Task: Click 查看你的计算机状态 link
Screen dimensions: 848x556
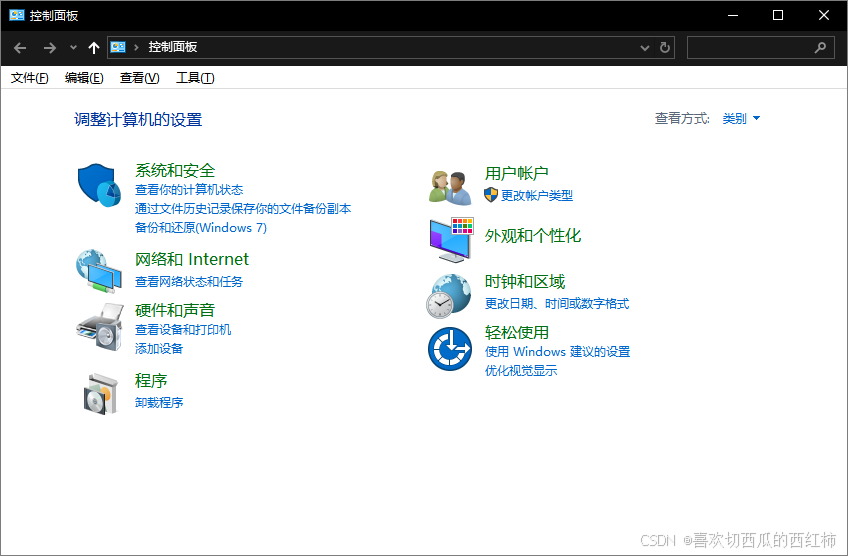Action: coord(189,190)
